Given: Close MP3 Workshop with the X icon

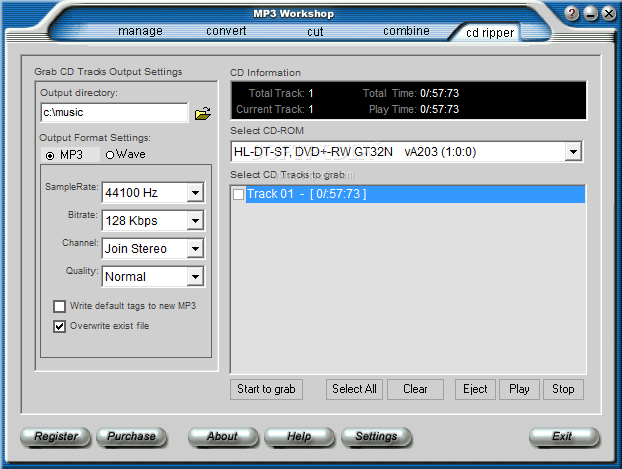Looking at the screenshot, I should point(609,14).
